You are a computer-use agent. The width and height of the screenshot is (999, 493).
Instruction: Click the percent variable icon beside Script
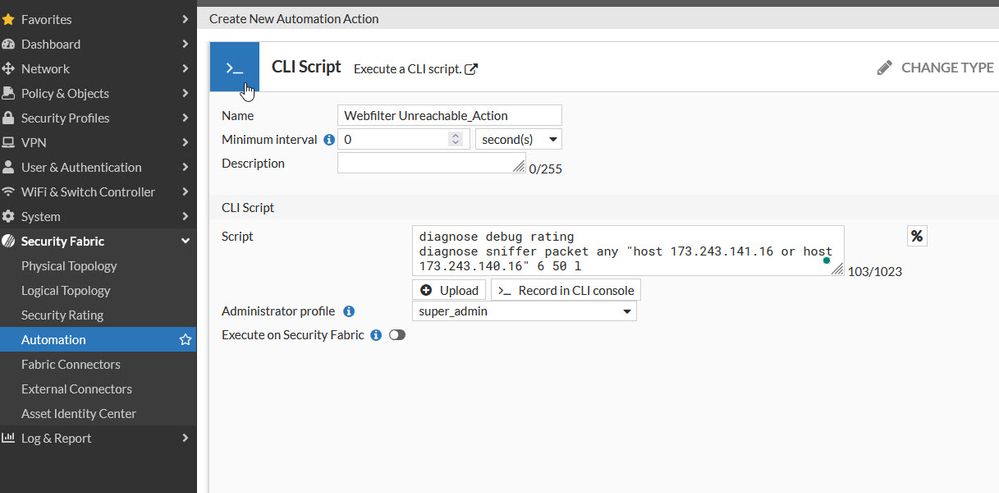917,236
